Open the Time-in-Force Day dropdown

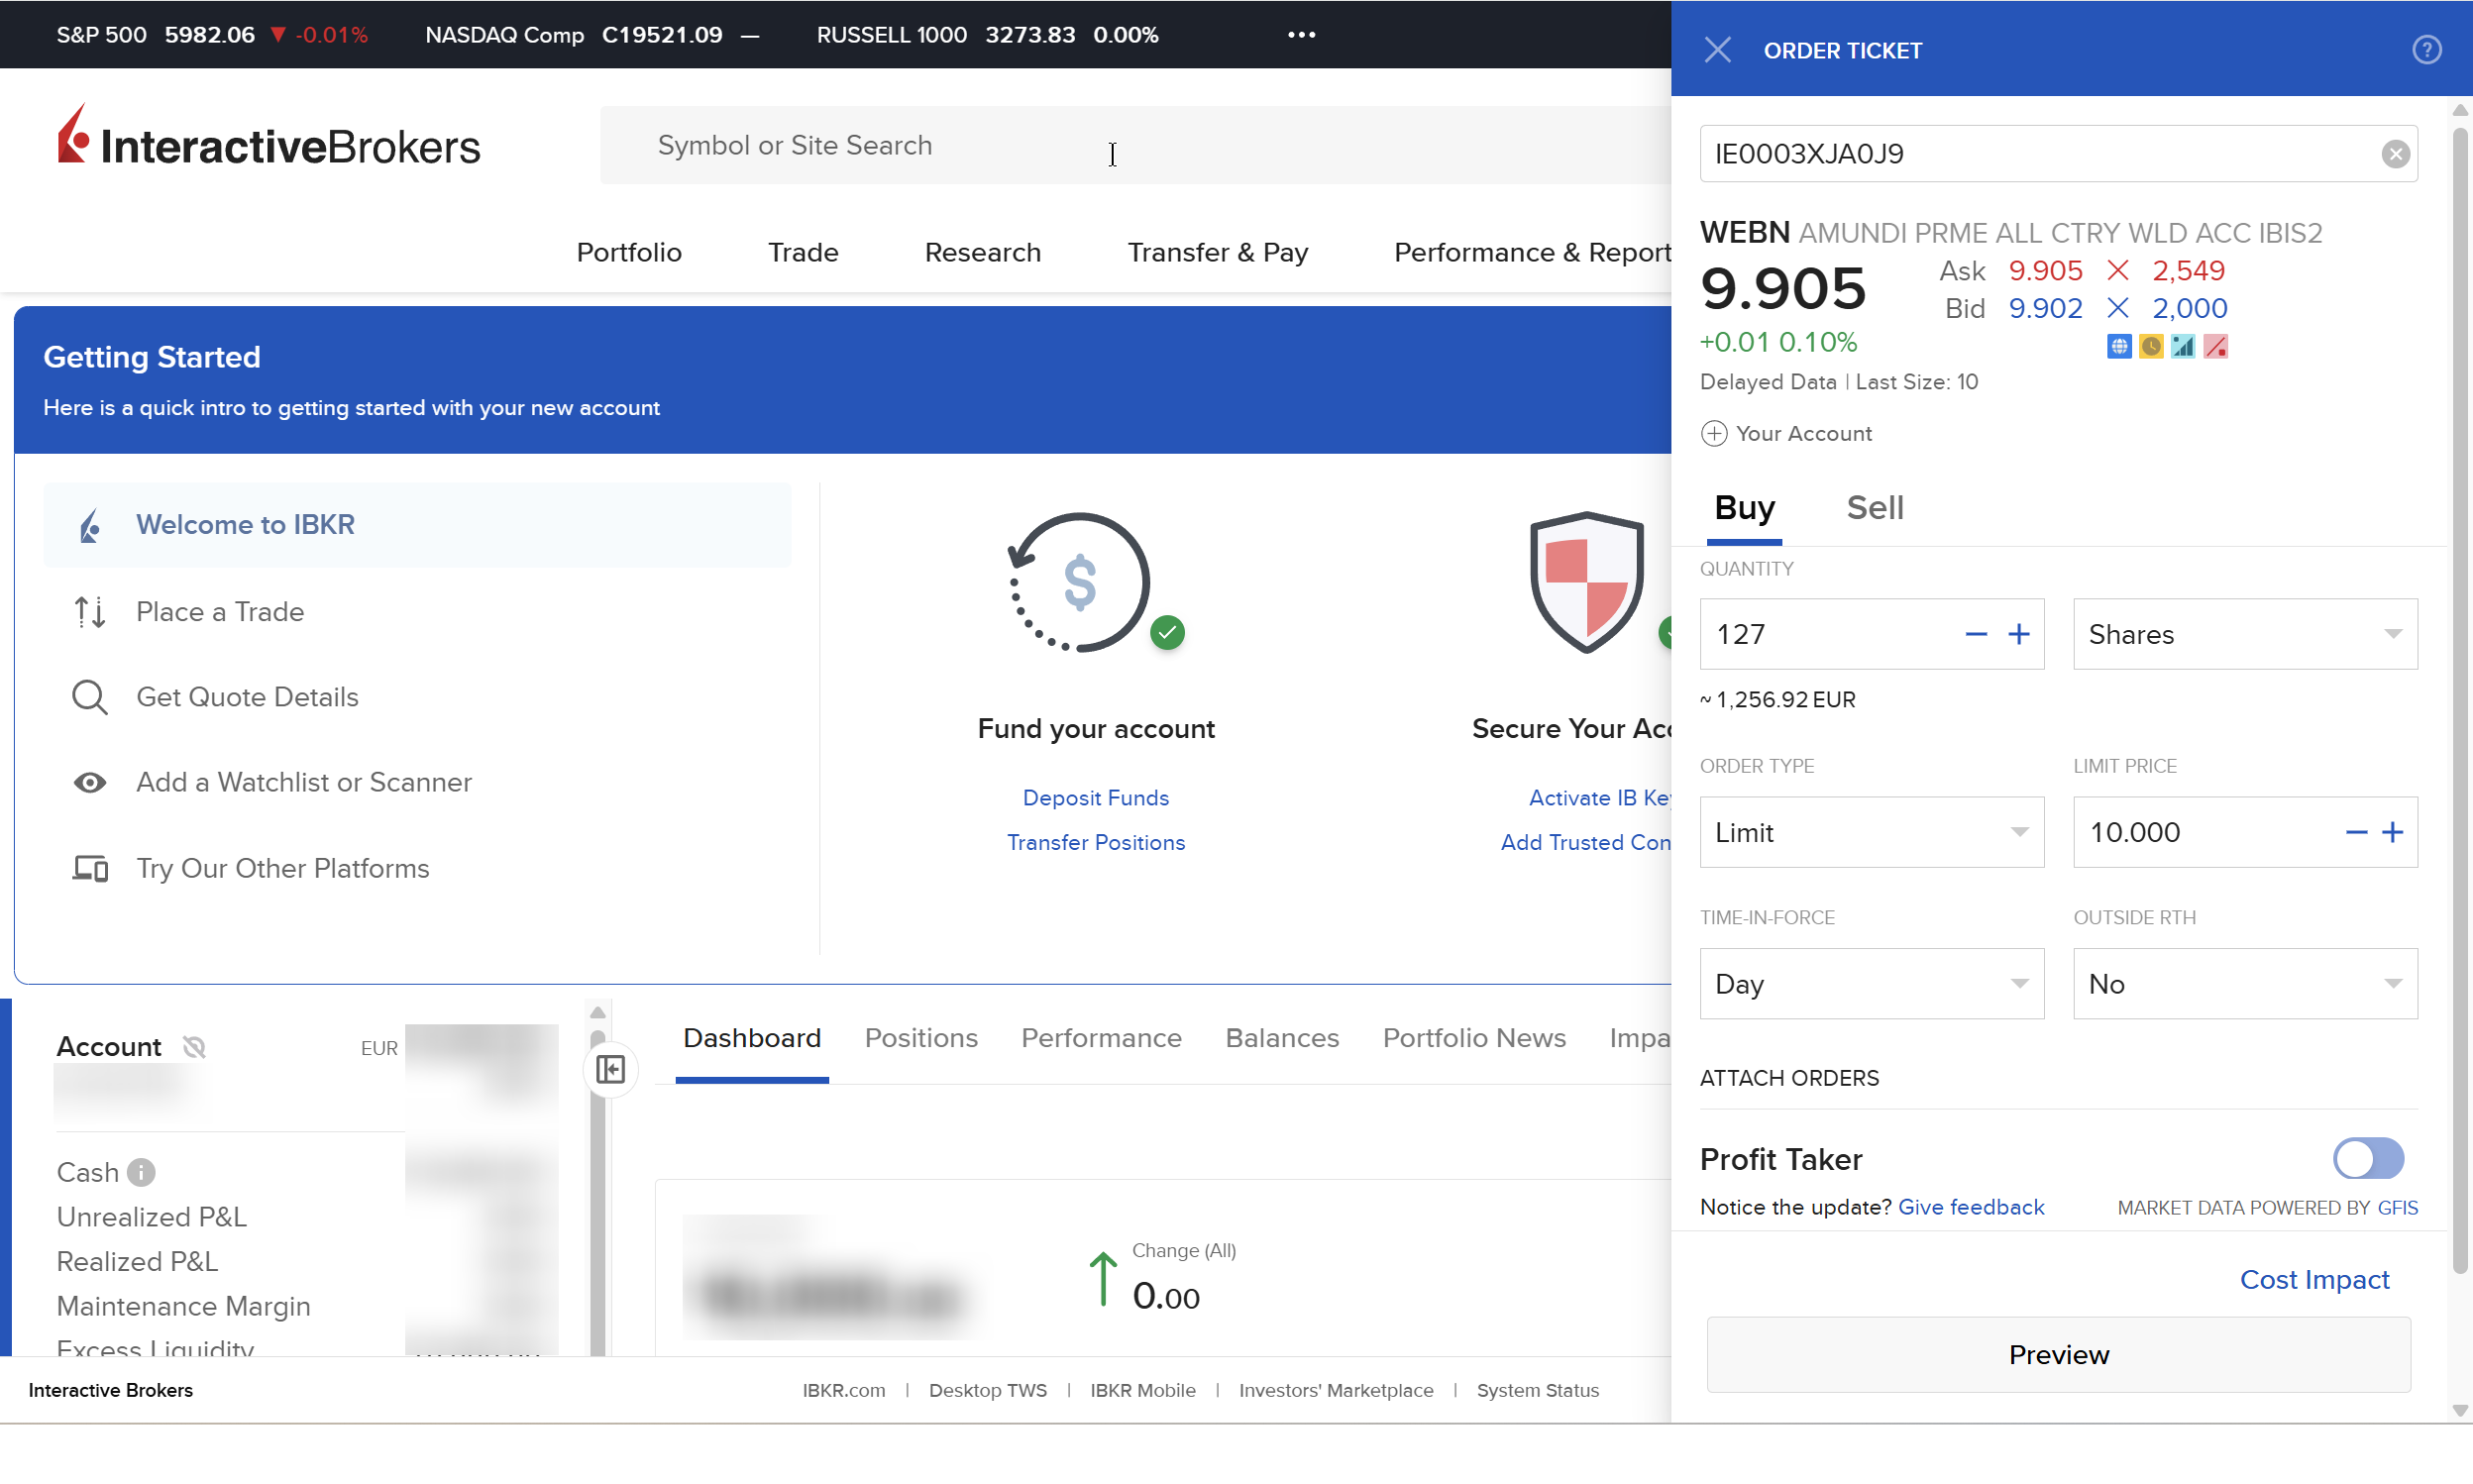(1871, 984)
